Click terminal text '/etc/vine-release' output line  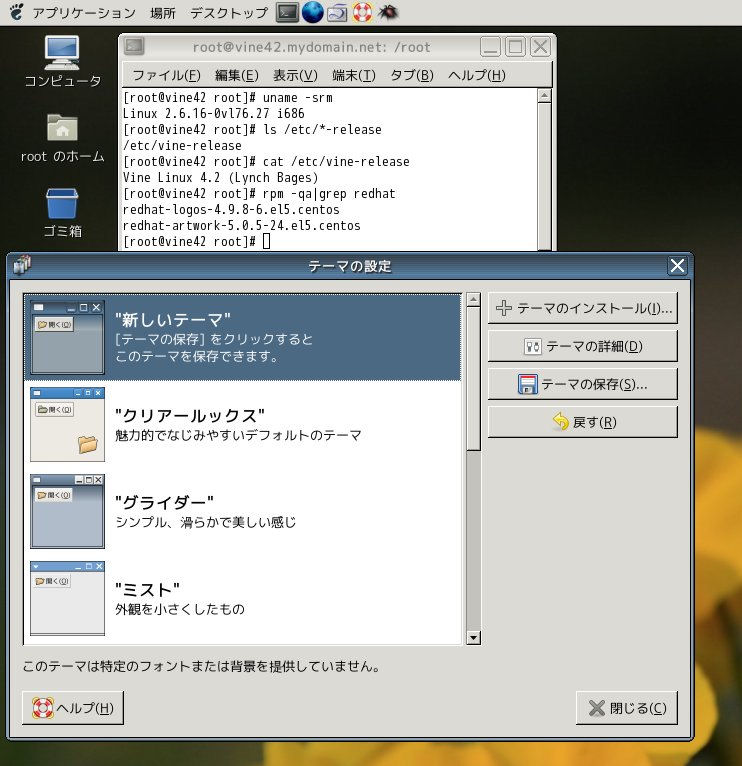(x=182, y=146)
